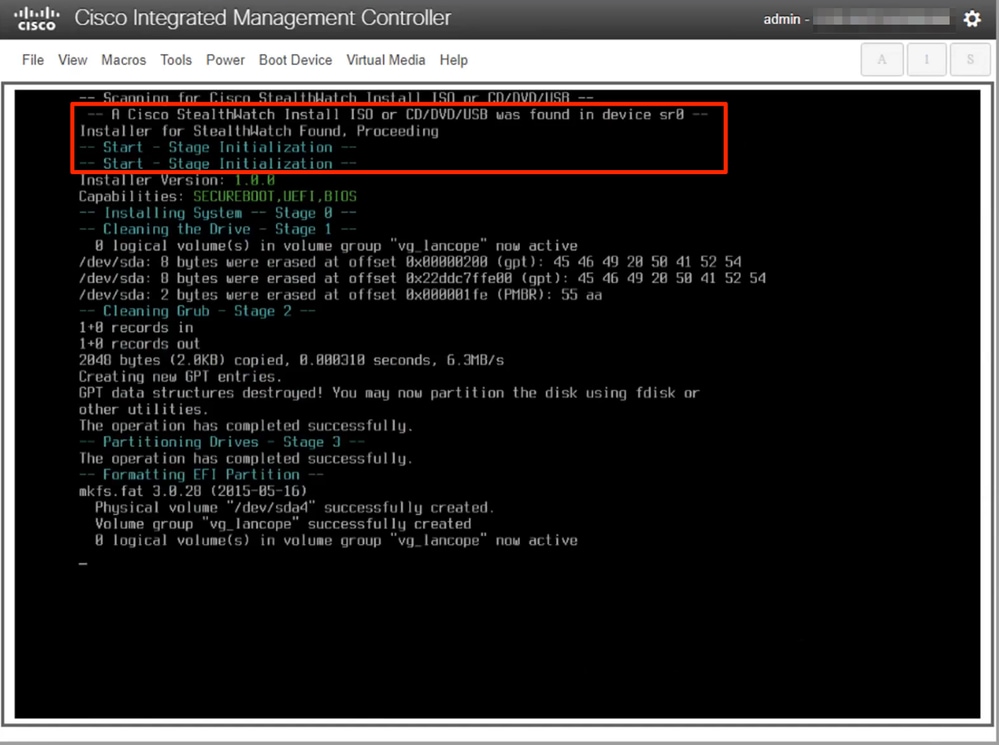Screen dimensions: 999x745
Task: Click the 'Creating new GPT entries.' line
Action: (x=180, y=377)
